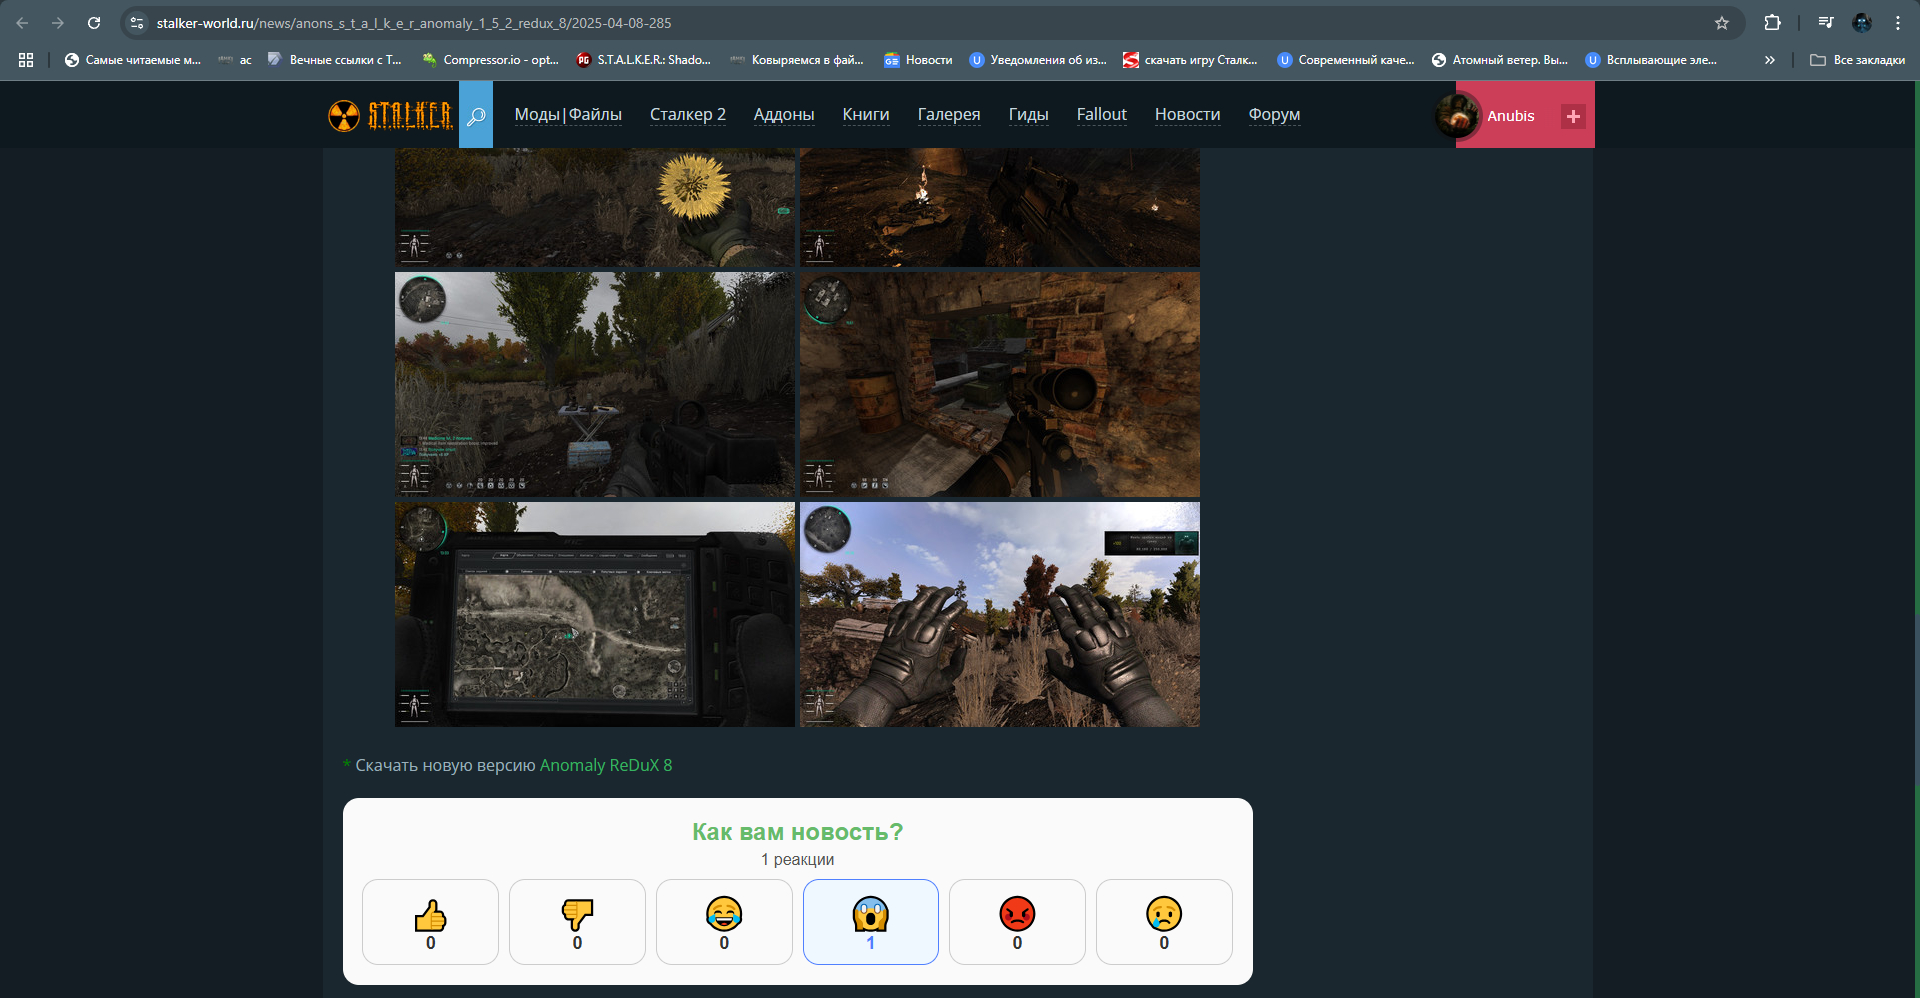React with the angry red face emoji

click(1017, 922)
